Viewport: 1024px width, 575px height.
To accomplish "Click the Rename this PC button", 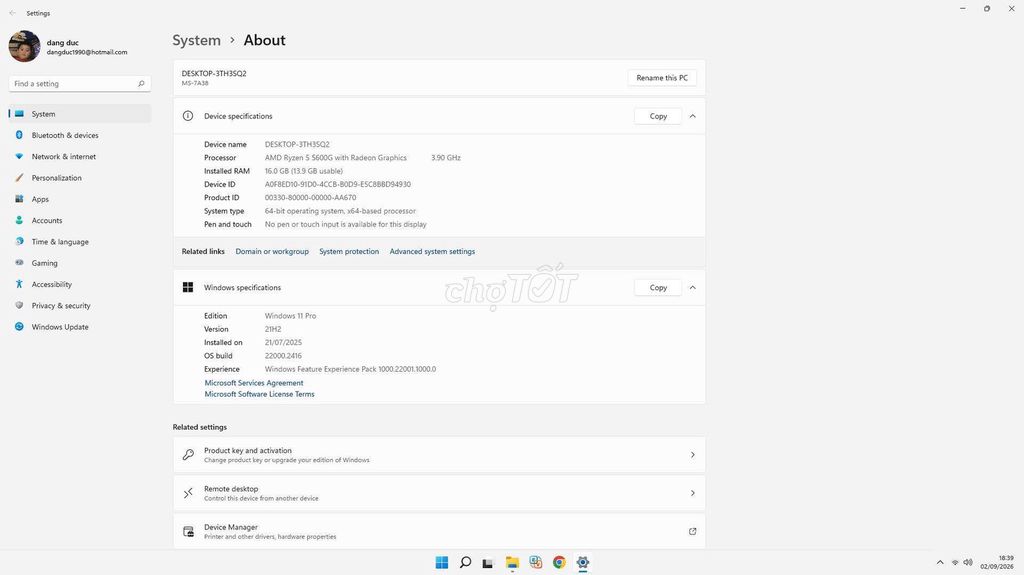I will (662, 78).
